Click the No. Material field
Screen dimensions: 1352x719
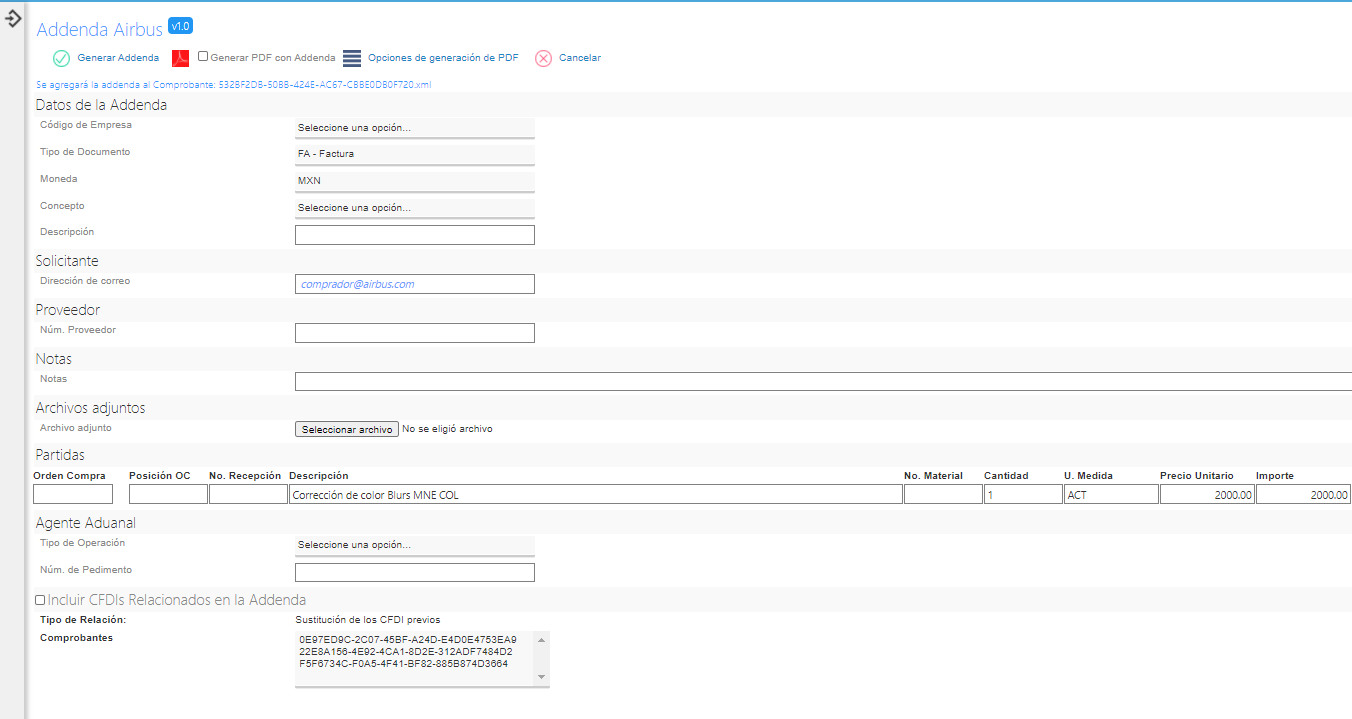(943, 494)
